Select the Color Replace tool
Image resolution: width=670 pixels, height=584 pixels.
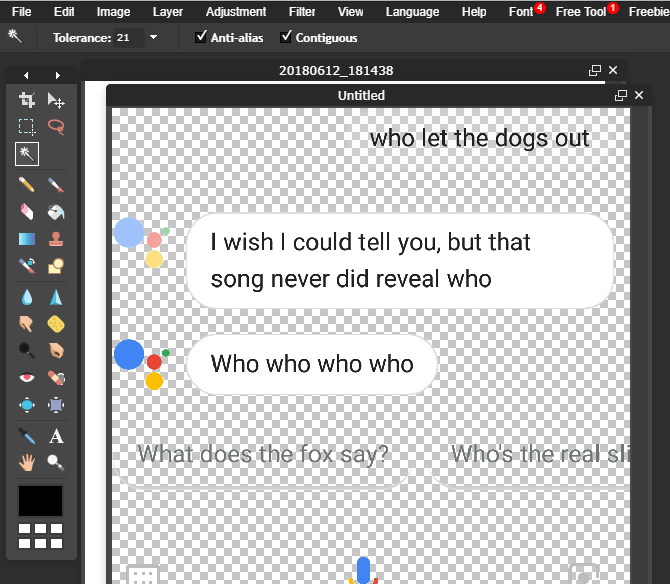tap(26, 266)
